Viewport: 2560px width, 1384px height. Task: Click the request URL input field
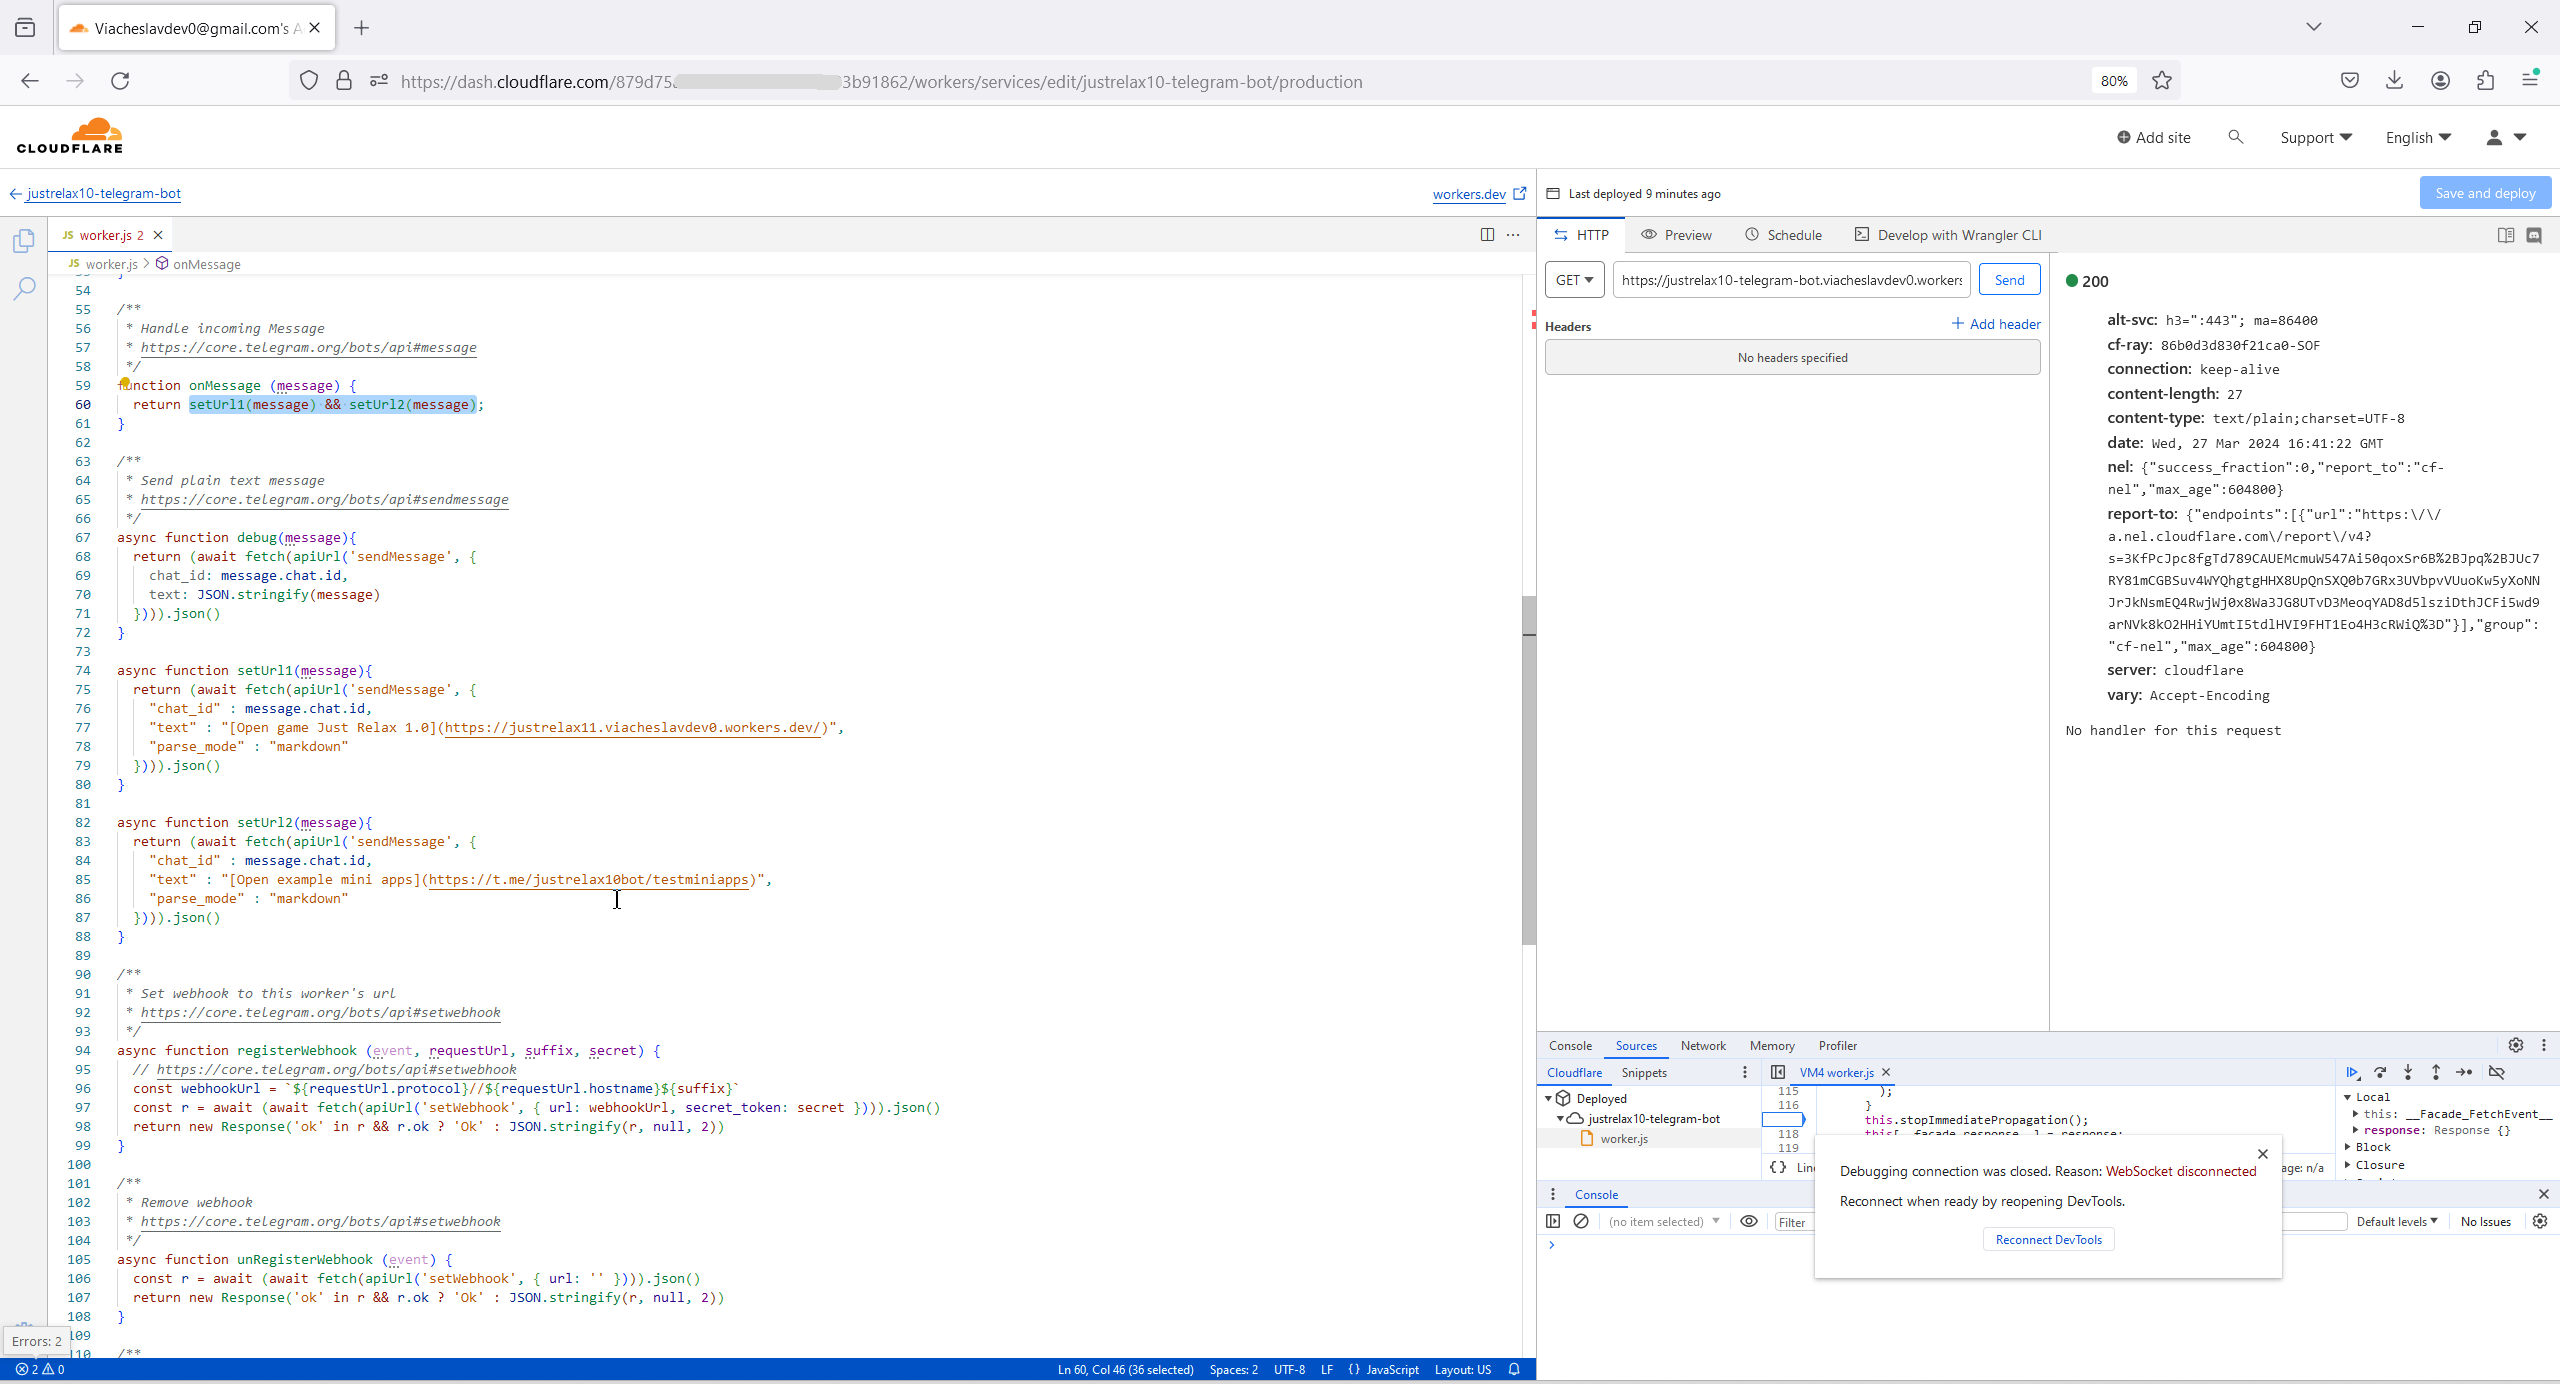[1791, 280]
